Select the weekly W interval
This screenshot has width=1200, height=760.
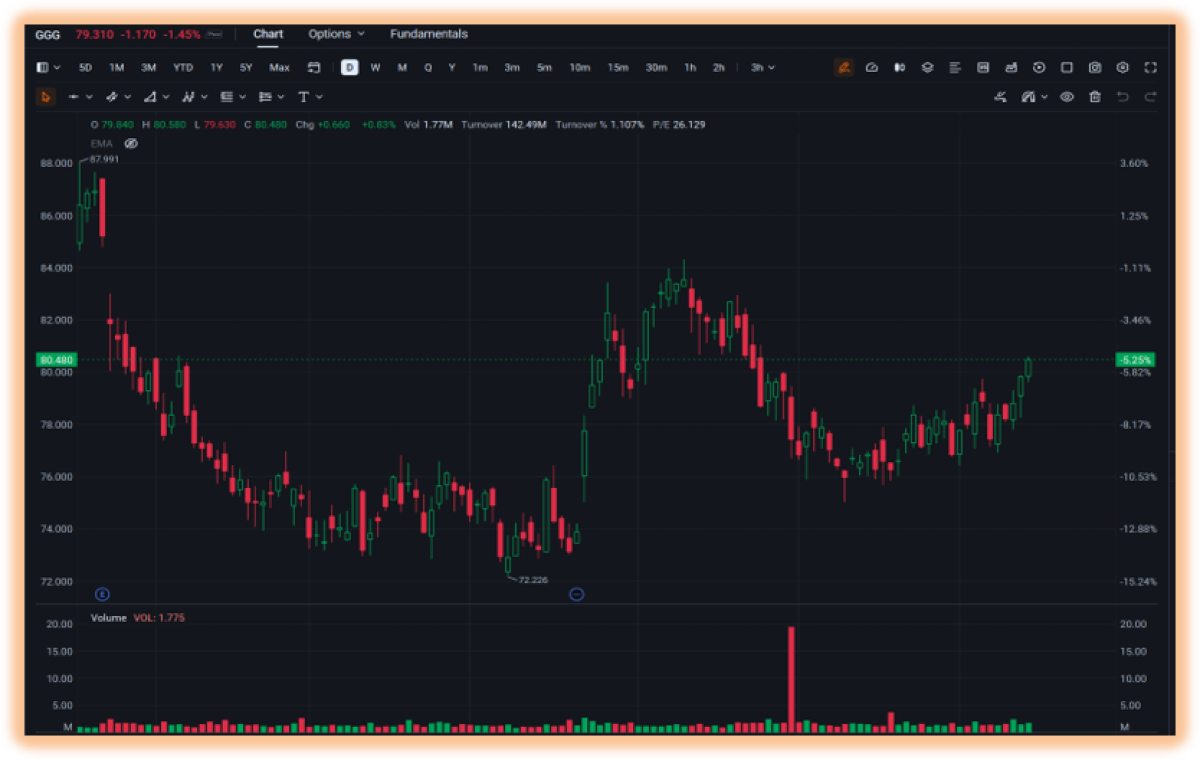(x=375, y=68)
